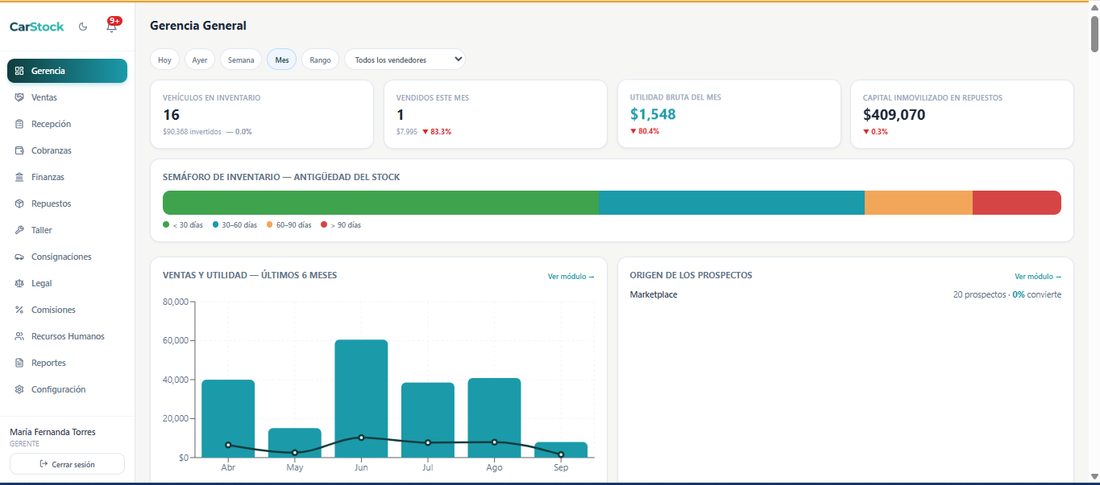
Task: Open Recepción menu item
Action: click(x=67, y=124)
